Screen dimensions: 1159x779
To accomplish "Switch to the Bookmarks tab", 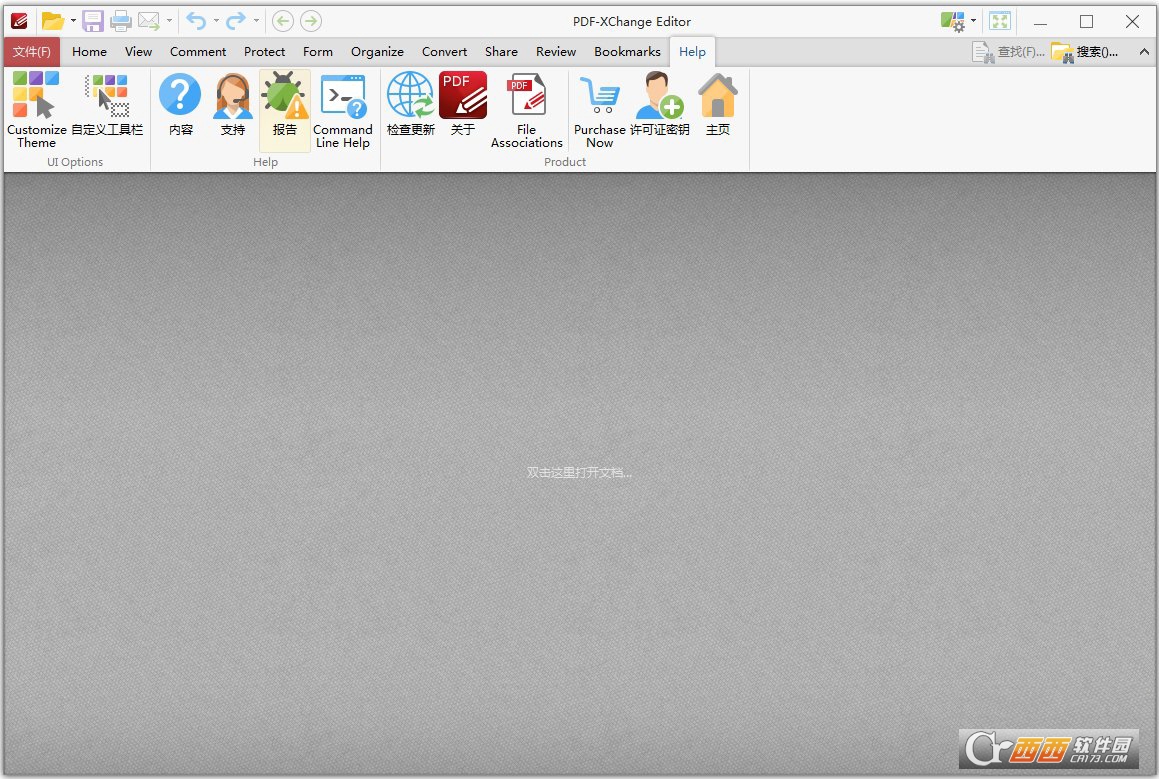I will [x=628, y=52].
